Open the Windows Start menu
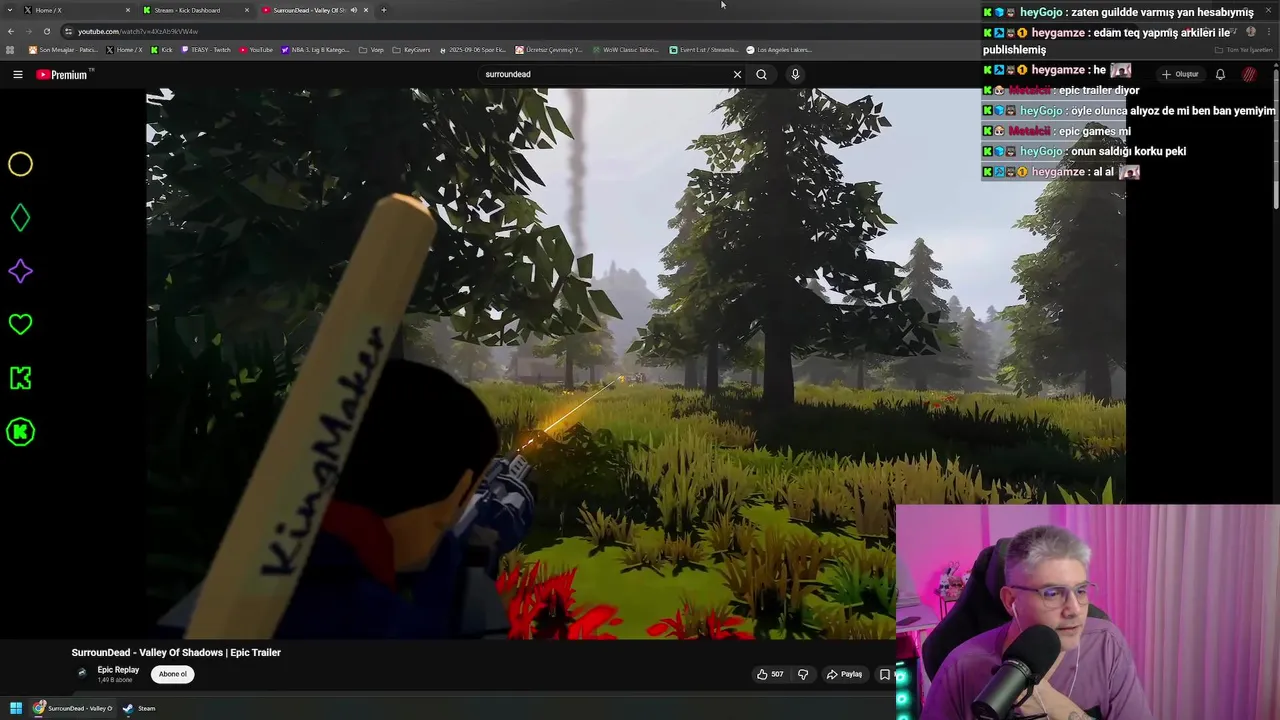The height and width of the screenshot is (720, 1280). click(x=16, y=708)
